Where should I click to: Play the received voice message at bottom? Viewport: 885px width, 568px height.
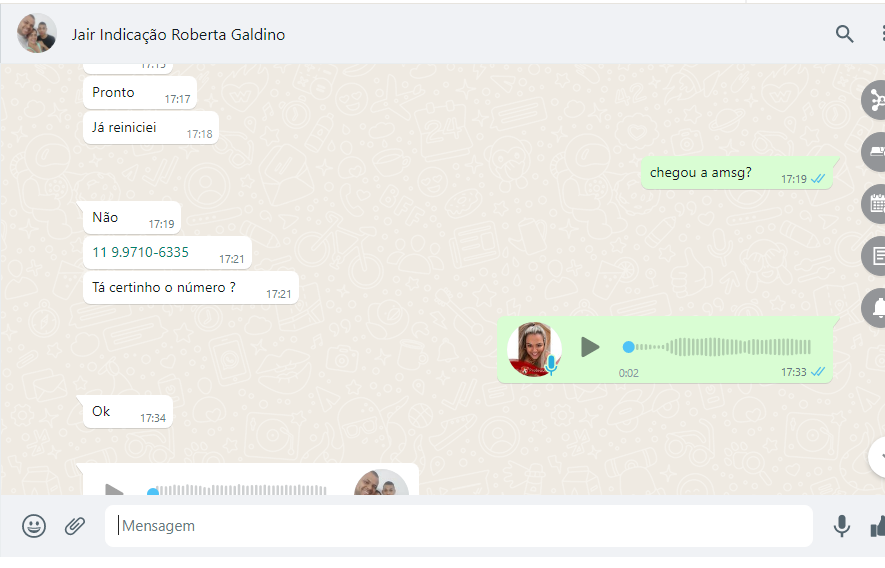(114, 490)
